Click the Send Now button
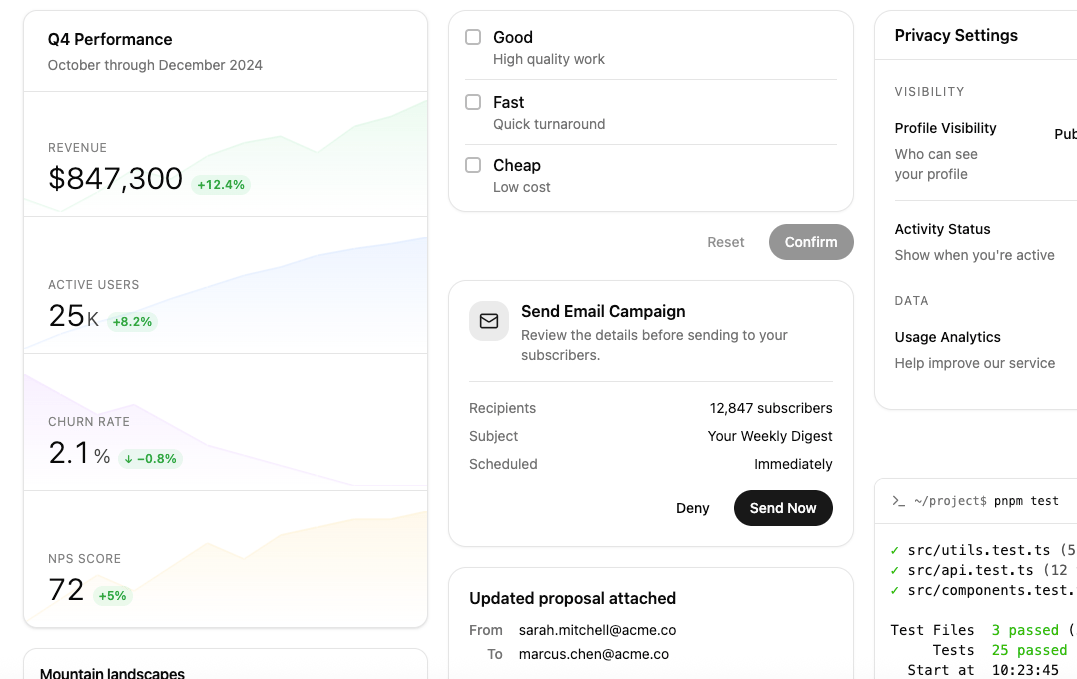Viewport: 1077px width, 679px height. tap(783, 508)
